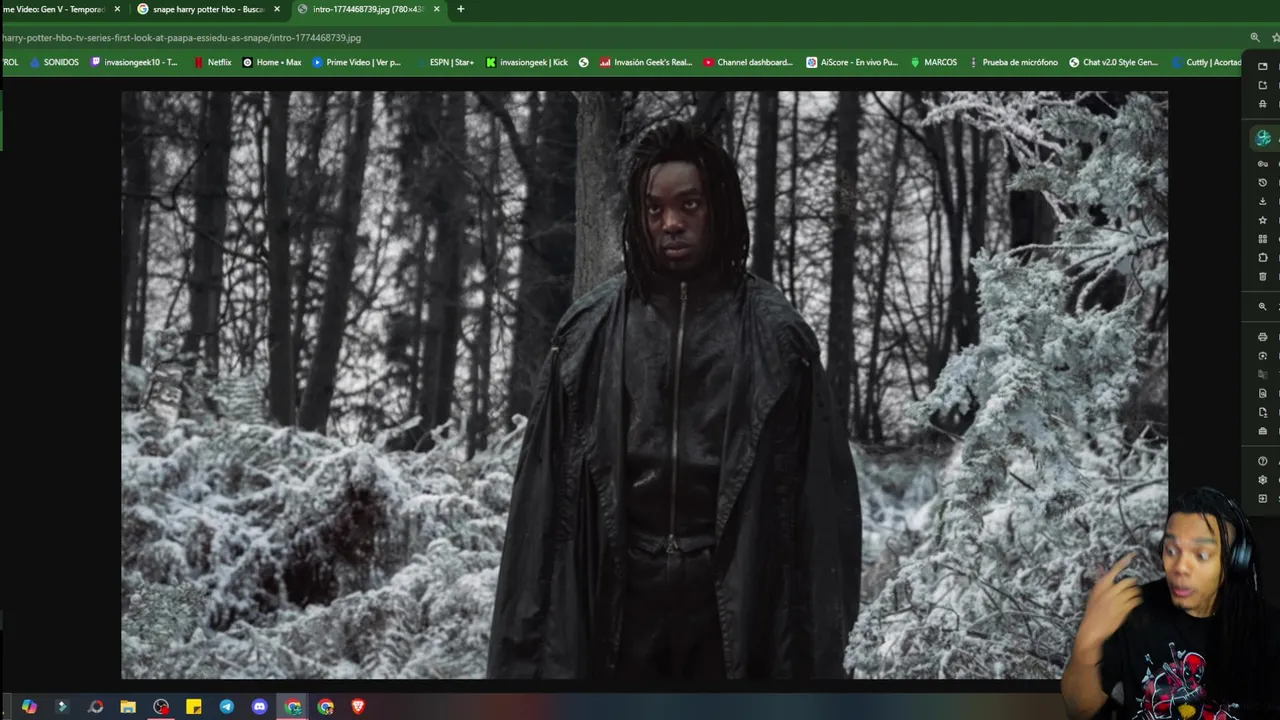Click Passwords key icon in Chrome menu
This screenshot has width=1280, height=720.
(1263, 164)
